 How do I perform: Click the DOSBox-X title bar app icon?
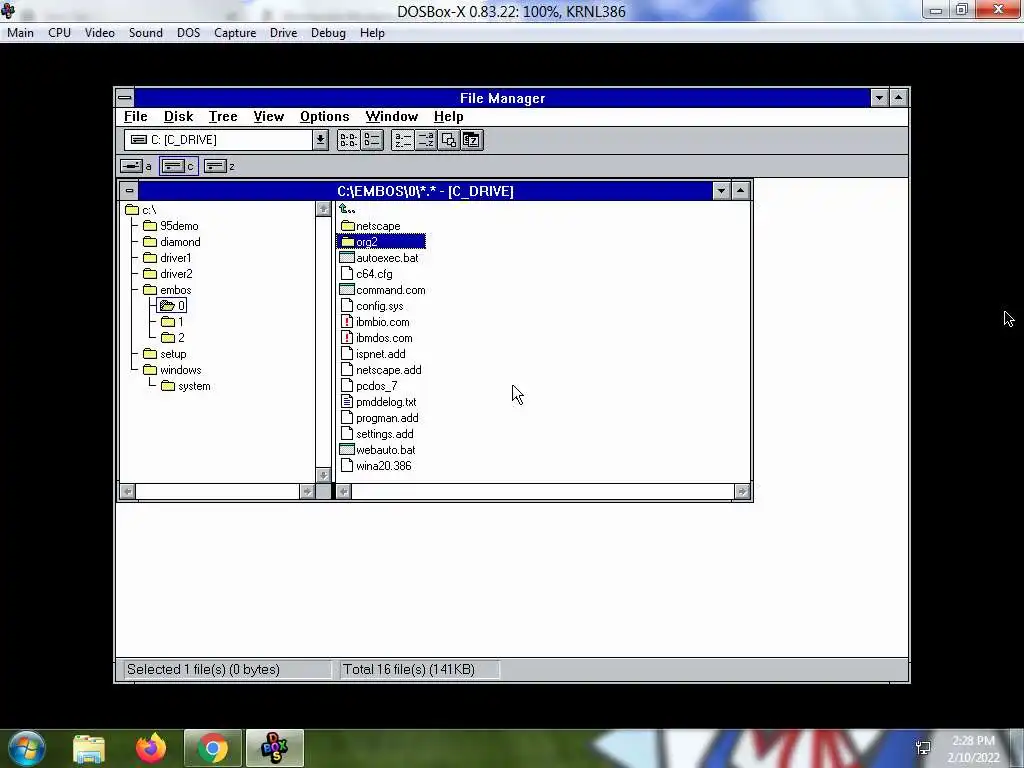(x=8, y=10)
